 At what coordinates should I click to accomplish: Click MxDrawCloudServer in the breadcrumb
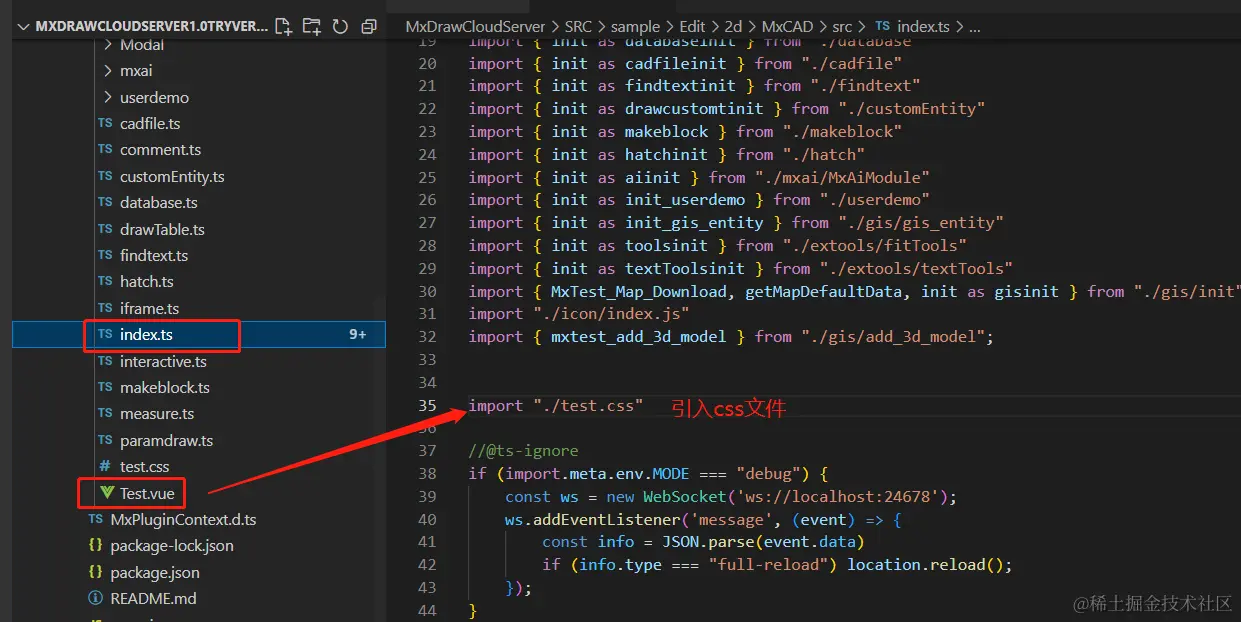tap(475, 27)
